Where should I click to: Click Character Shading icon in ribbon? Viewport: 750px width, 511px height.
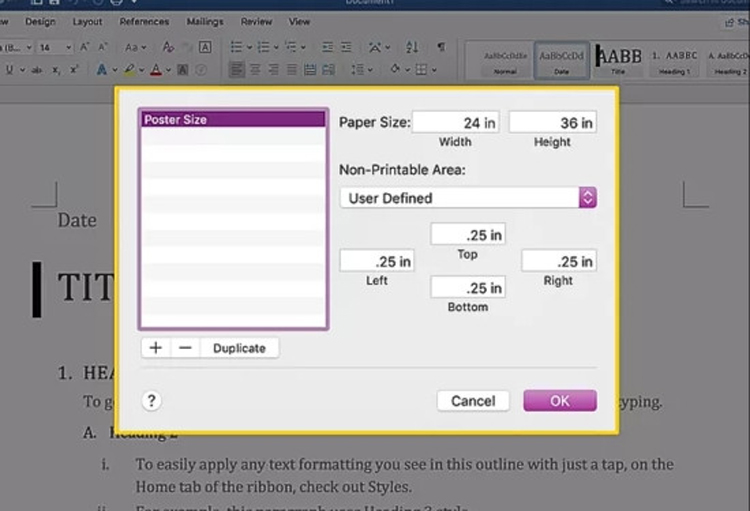183,70
